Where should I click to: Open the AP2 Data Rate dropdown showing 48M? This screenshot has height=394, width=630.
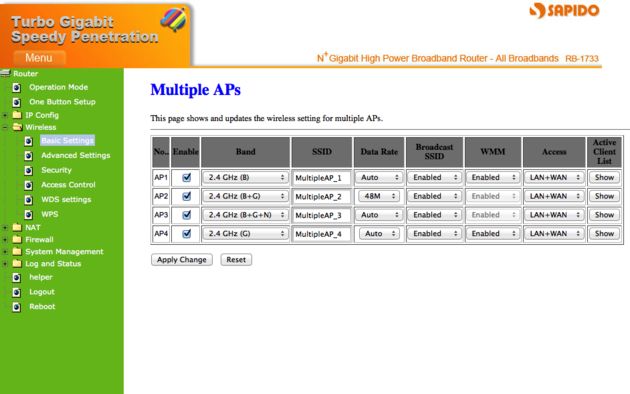tap(379, 196)
